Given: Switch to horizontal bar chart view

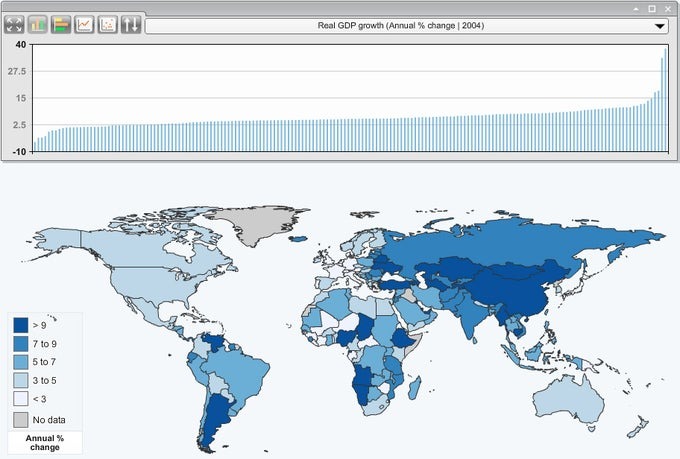Looking at the screenshot, I should point(61,25).
